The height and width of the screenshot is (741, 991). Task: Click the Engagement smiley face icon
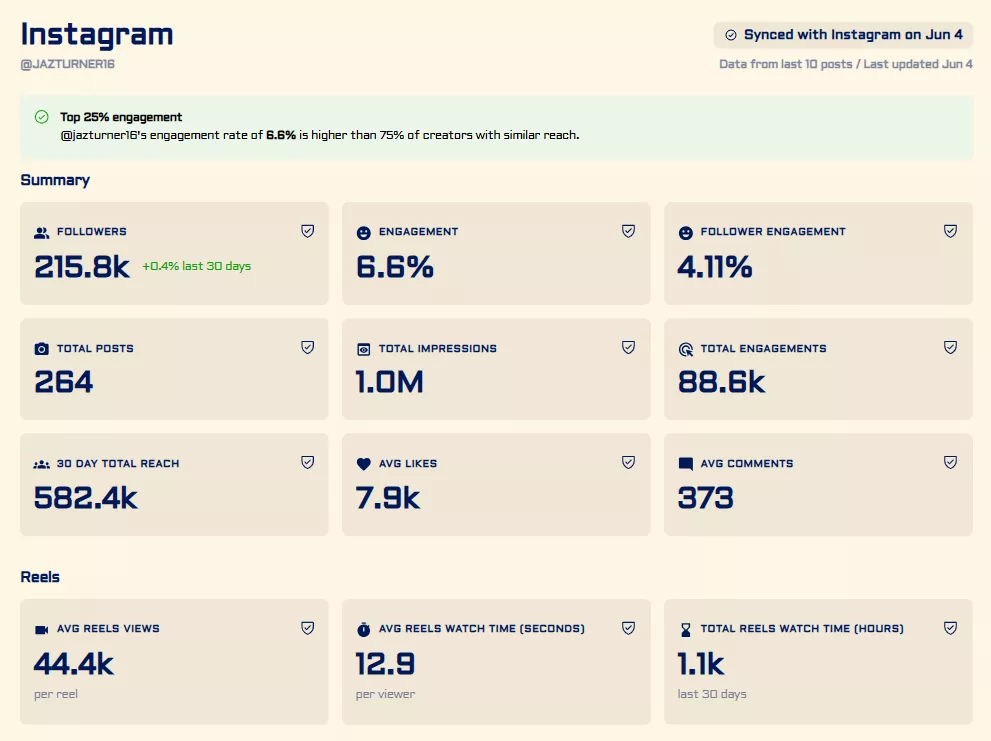click(x=363, y=233)
